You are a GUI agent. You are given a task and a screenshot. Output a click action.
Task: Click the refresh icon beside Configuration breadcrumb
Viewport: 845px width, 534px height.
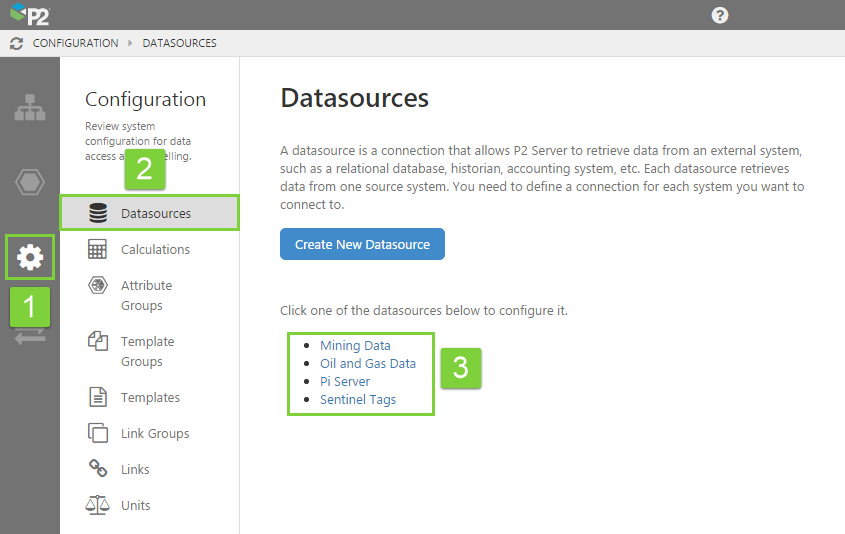click(16, 44)
